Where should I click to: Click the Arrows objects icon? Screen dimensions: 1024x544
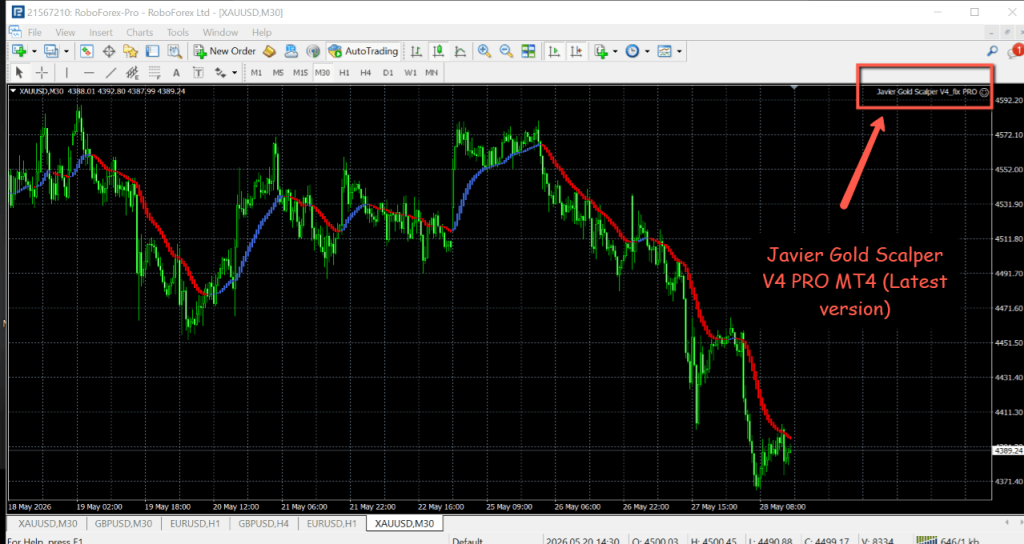click(x=221, y=72)
